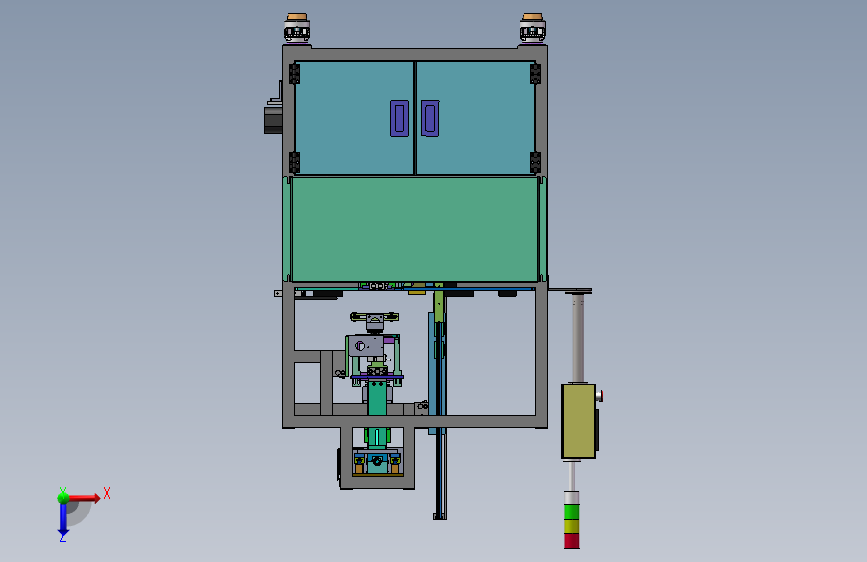Select the black motor on the frame's left side
867x562 pixels.
pyautogui.click(x=273, y=120)
